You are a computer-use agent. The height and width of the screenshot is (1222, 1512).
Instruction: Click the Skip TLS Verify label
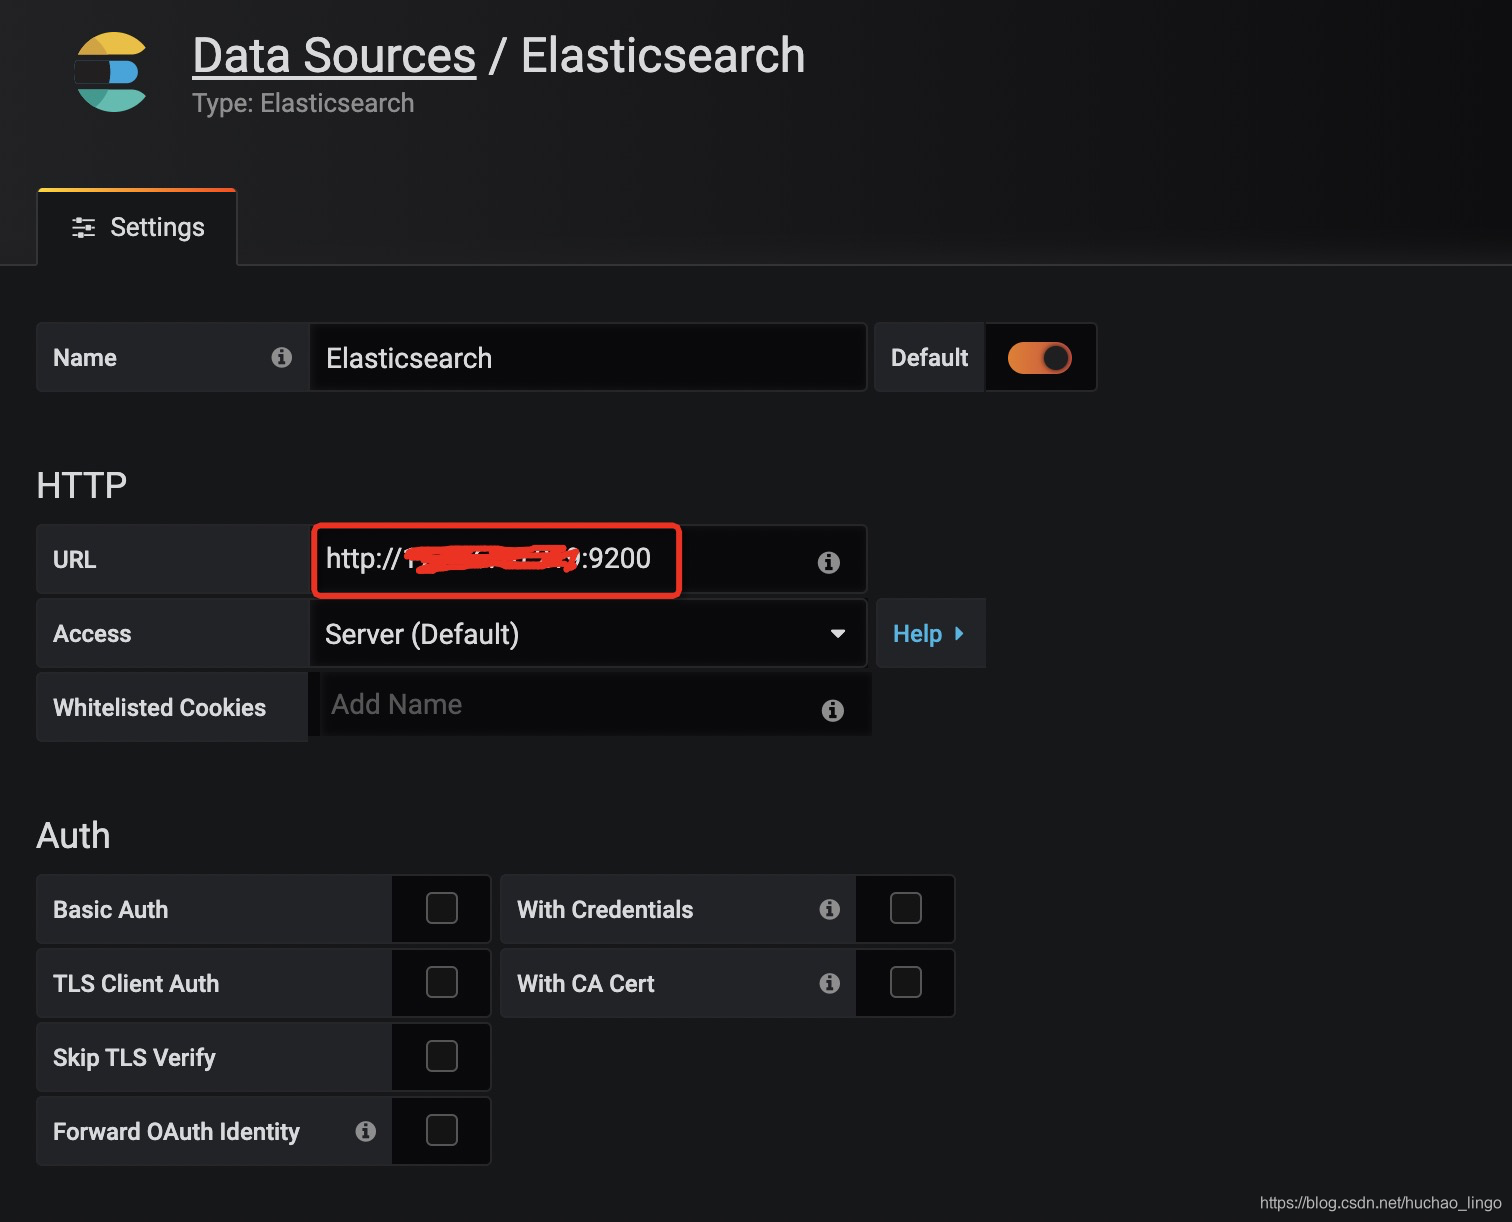point(134,1058)
